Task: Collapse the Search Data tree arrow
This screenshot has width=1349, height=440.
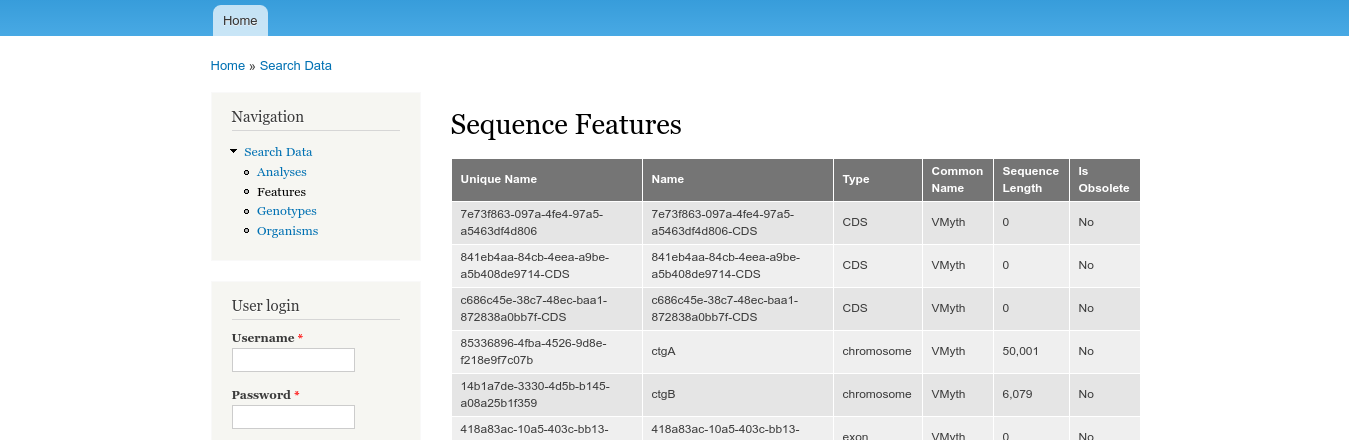Action: point(234,151)
